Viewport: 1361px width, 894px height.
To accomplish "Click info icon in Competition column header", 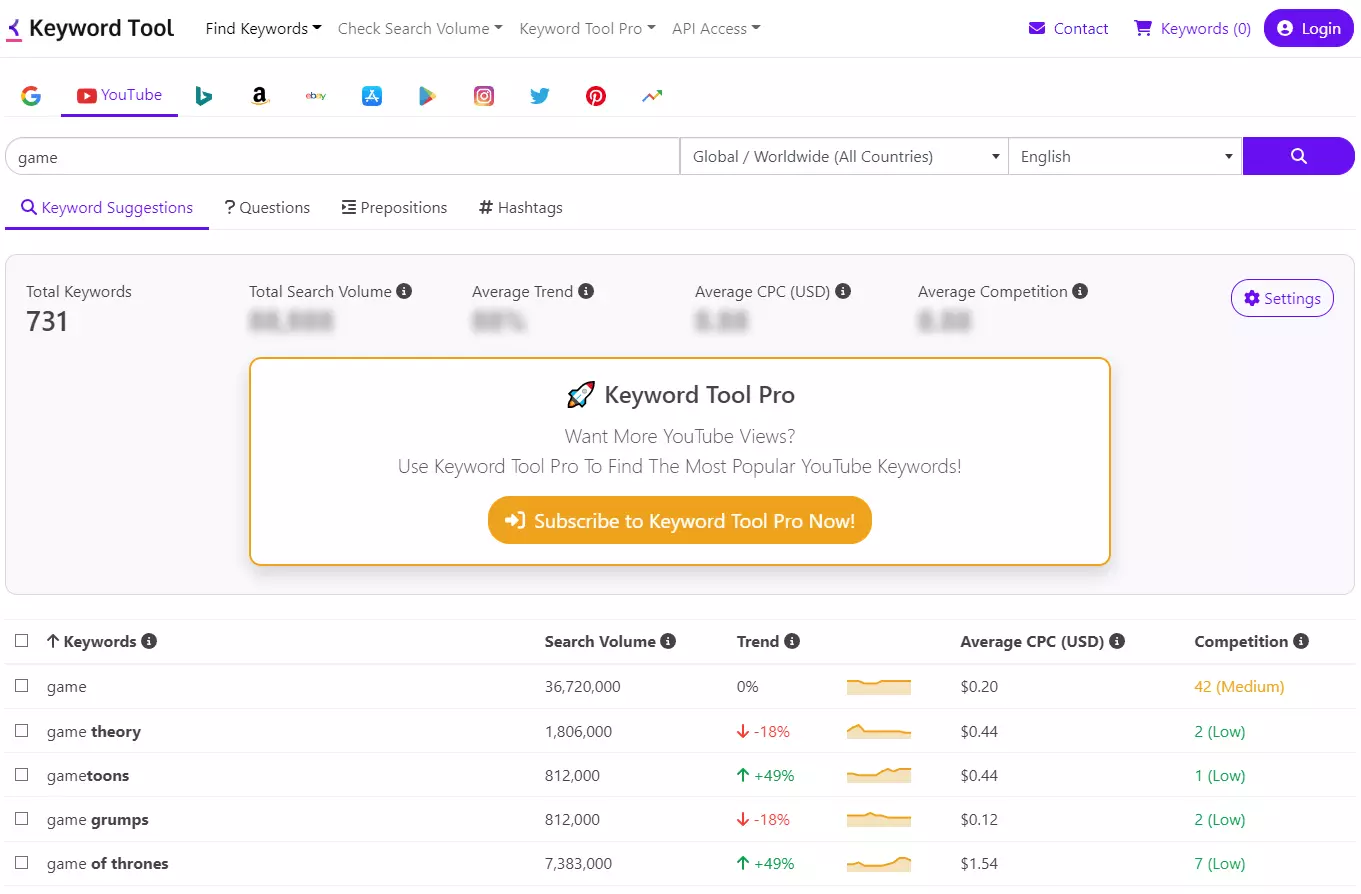I will (1301, 641).
